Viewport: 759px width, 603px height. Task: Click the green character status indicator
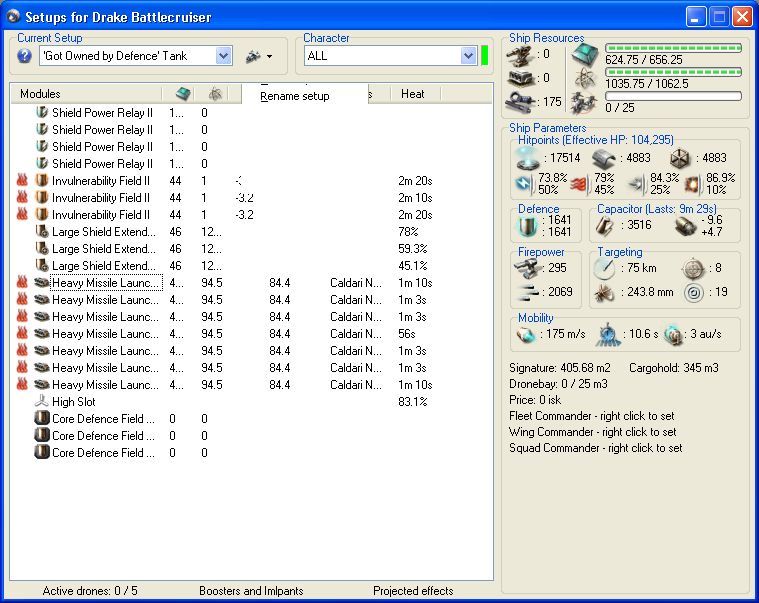pyautogui.click(x=484, y=56)
